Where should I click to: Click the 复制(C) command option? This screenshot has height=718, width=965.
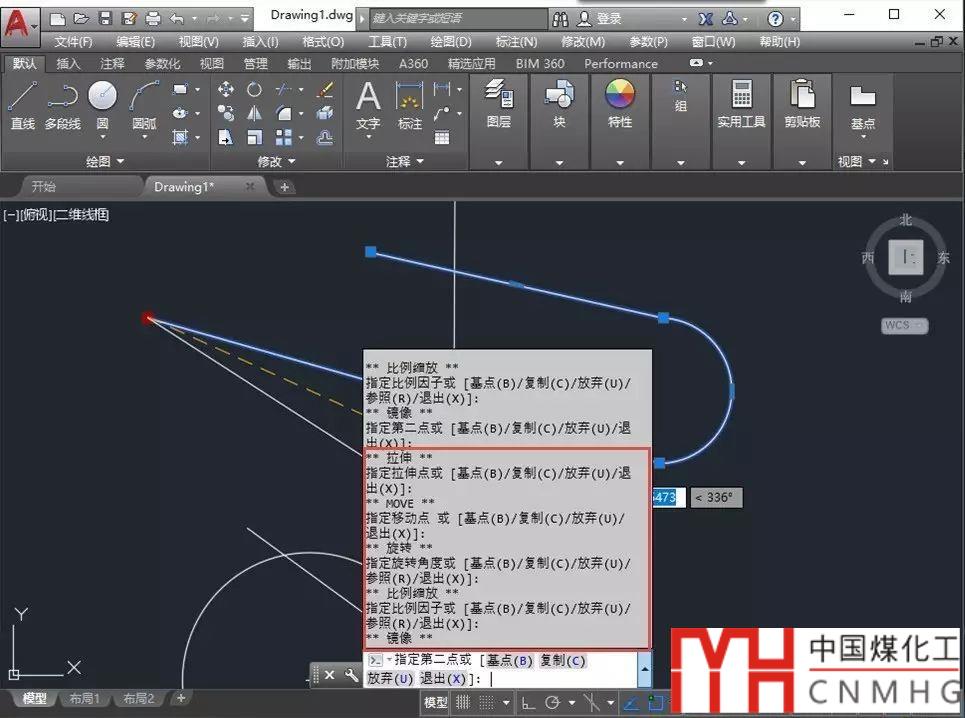click(563, 660)
